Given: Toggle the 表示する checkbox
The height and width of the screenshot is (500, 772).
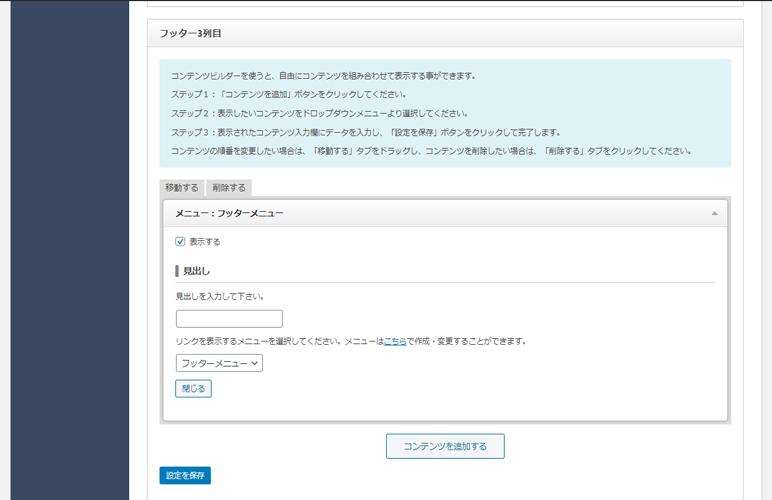Looking at the screenshot, I should 180,241.
